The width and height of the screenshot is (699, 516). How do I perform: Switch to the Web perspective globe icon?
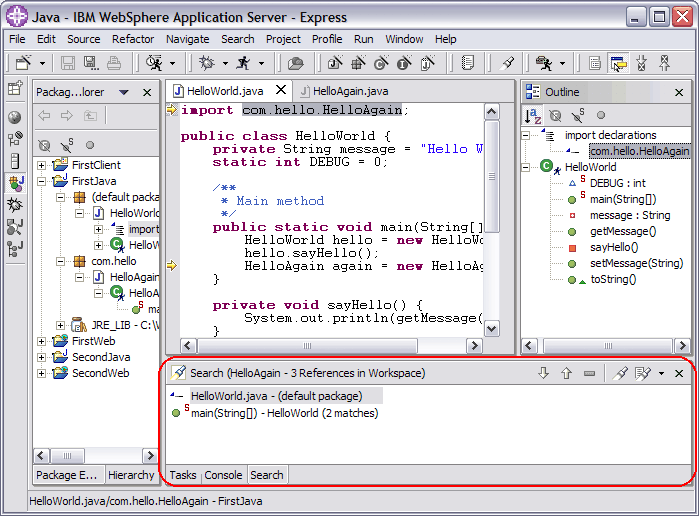pyautogui.click(x=15, y=117)
